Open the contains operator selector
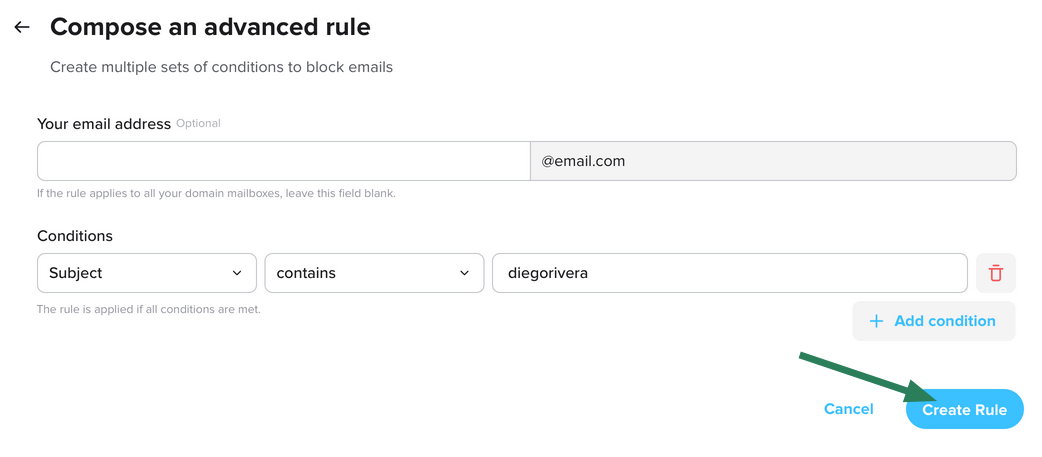This screenshot has width=1042, height=457. [374, 273]
